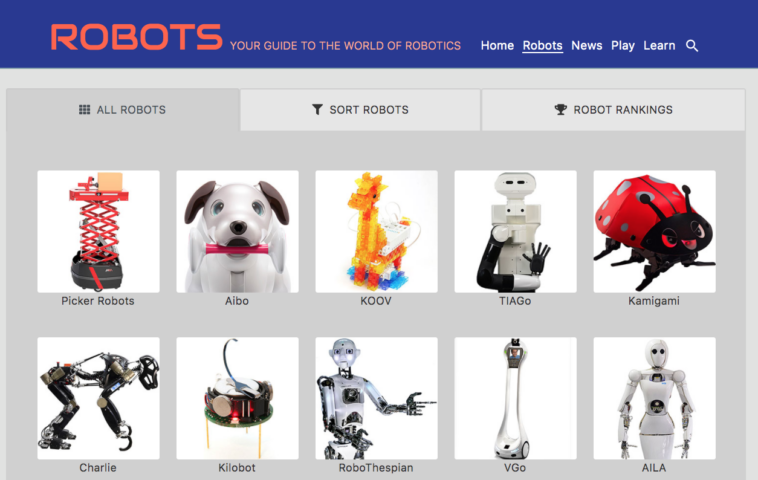Go to Home in navigation
The height and width of the screenshot is (480, 758).
(x=497, y=45)
